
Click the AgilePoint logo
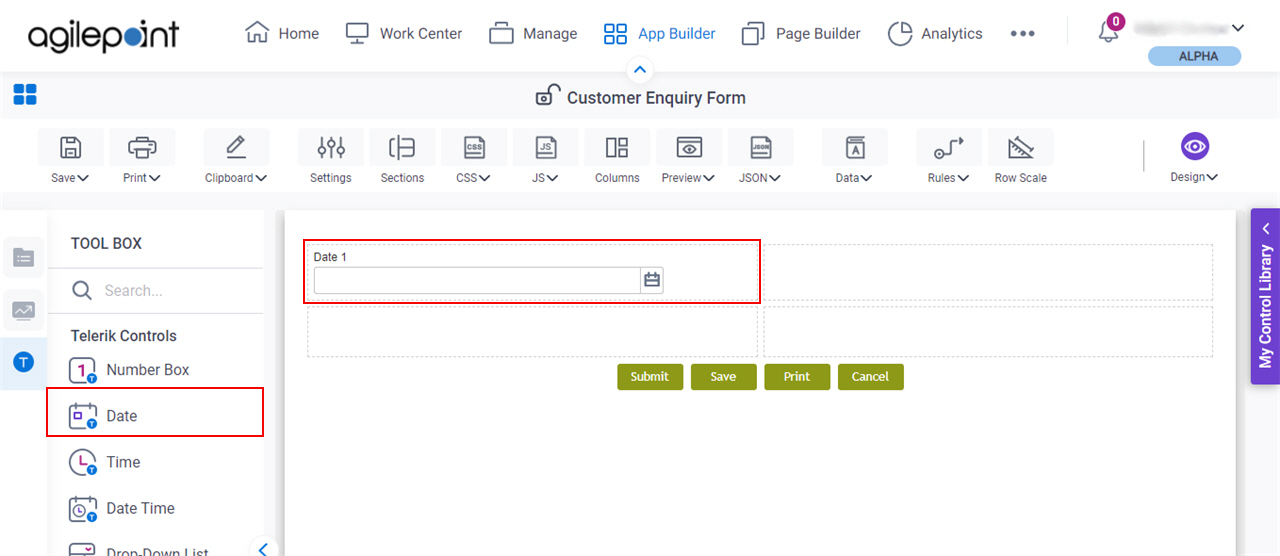point(103,35)
